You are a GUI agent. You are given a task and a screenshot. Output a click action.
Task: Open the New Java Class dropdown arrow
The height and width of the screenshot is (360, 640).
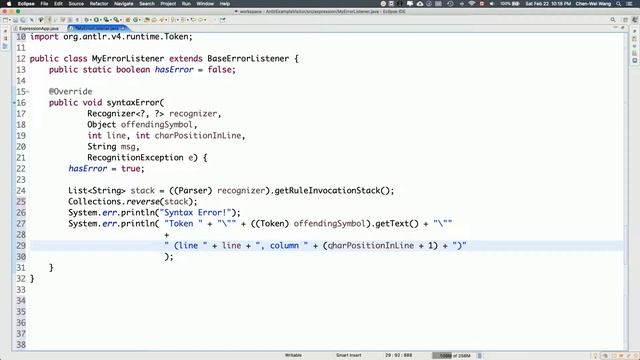click(x=140, y=20)
